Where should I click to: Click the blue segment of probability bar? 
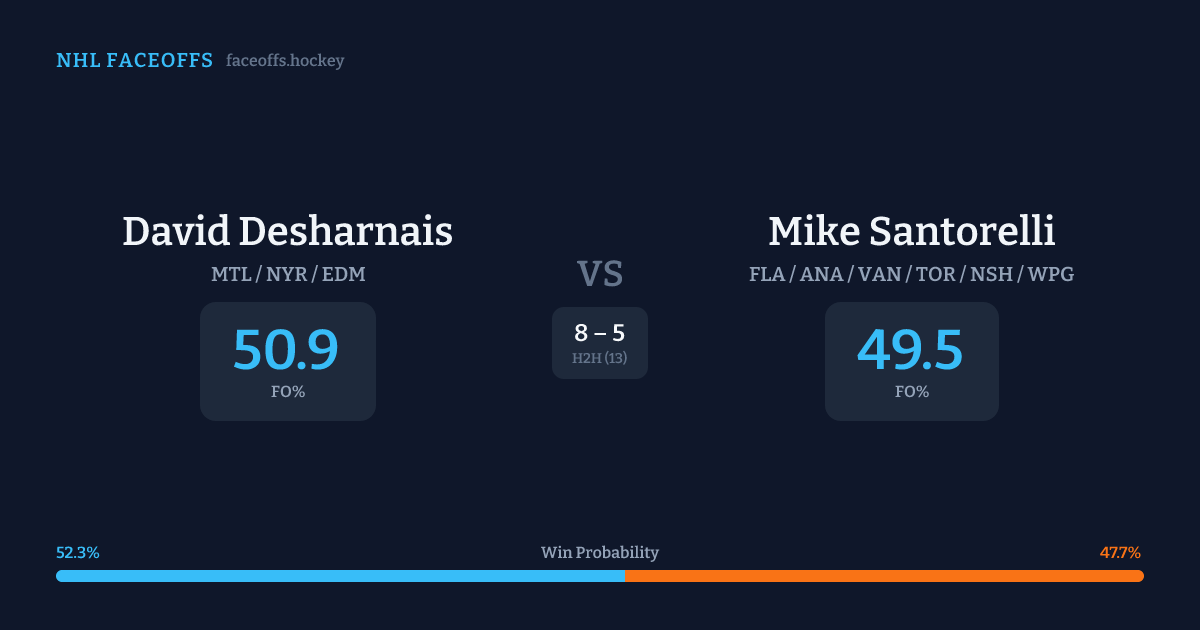click(340, 576)
